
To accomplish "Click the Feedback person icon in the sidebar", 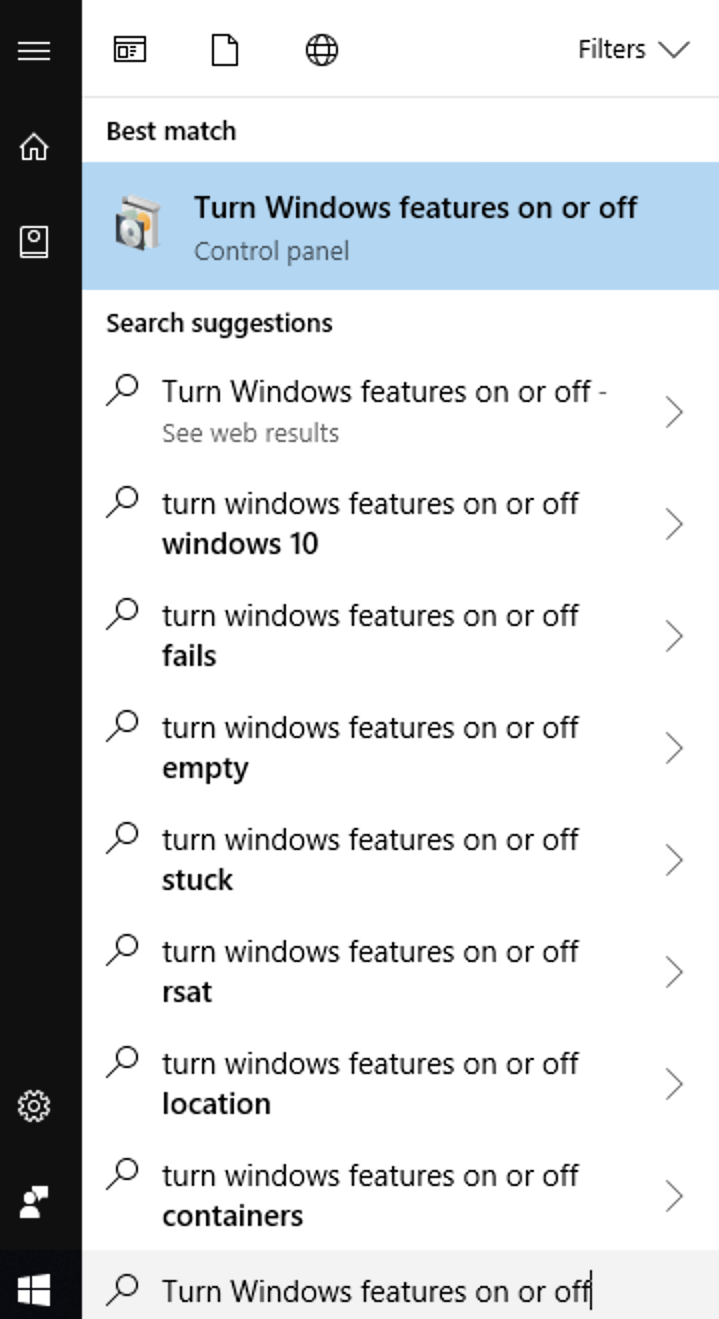I will coord(34,1202).
